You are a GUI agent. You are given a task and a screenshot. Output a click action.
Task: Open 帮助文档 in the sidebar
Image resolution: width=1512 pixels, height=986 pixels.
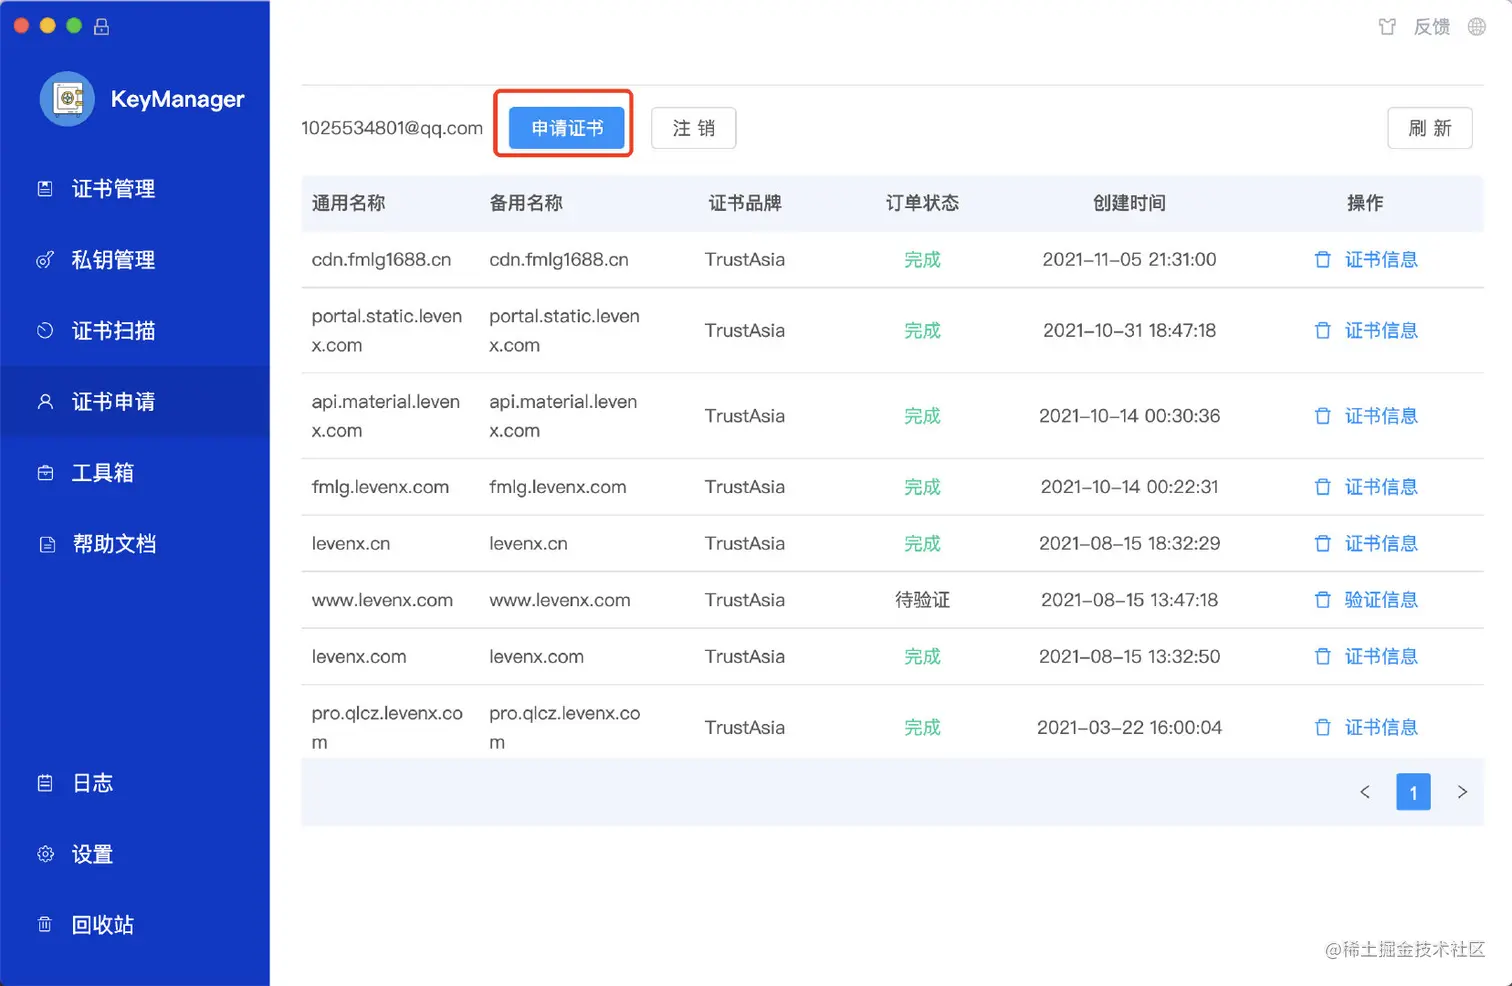[x=135, y=544]
